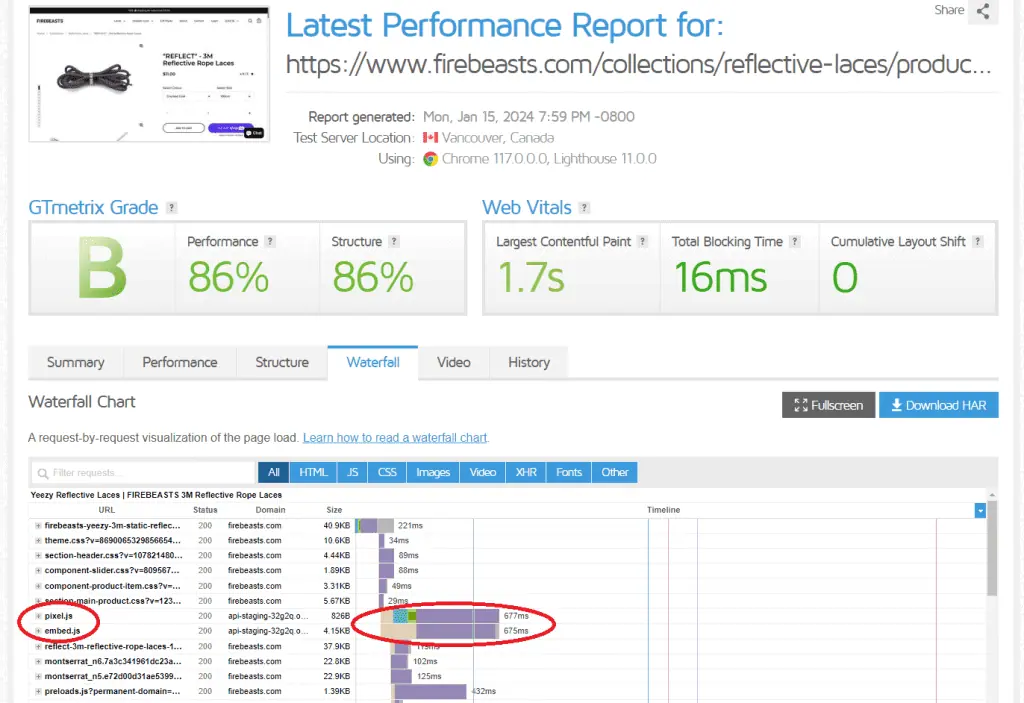1024x703 pixels.
Task: Click the B grade letter
Action: [x=101, y=268]
